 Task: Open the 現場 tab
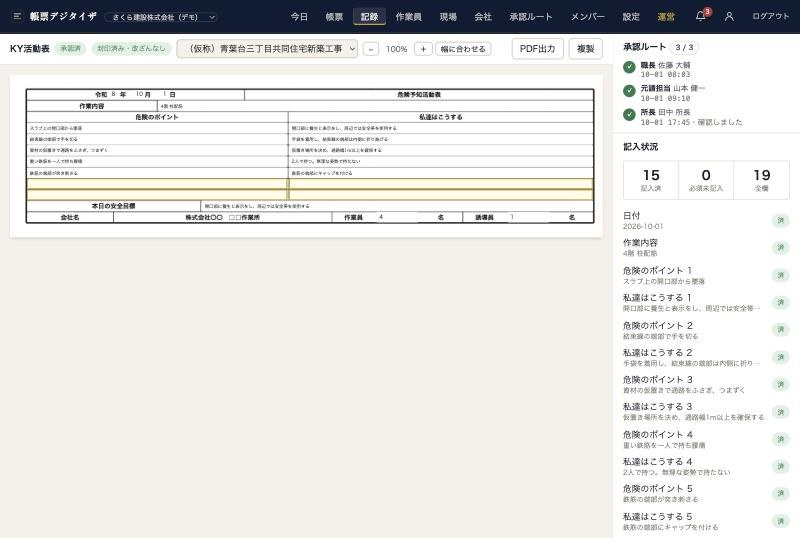pyautogui.click(x=448, y=16)
